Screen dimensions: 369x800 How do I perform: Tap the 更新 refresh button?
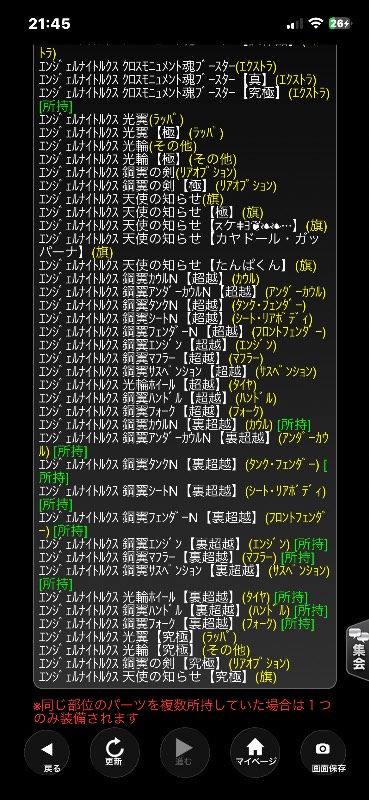(114, 753)
